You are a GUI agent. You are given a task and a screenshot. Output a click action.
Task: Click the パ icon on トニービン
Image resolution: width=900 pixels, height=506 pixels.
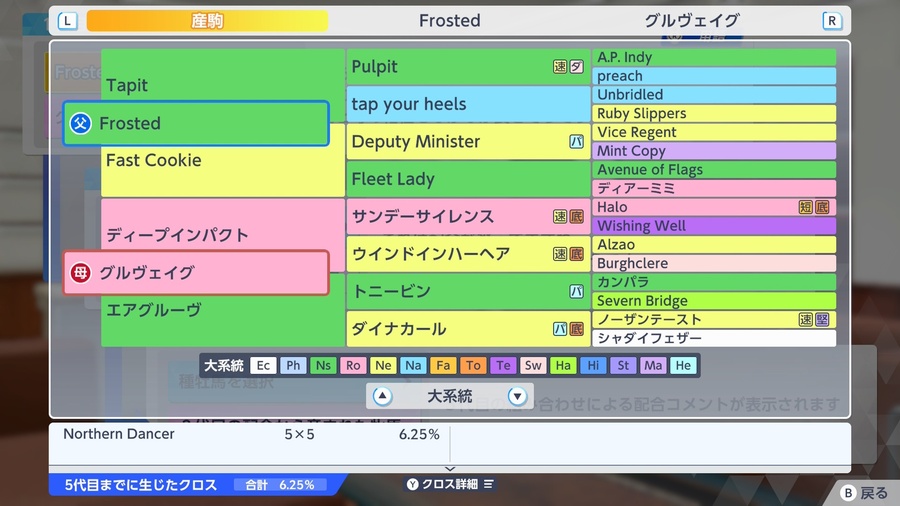click(x=576, y=291)
